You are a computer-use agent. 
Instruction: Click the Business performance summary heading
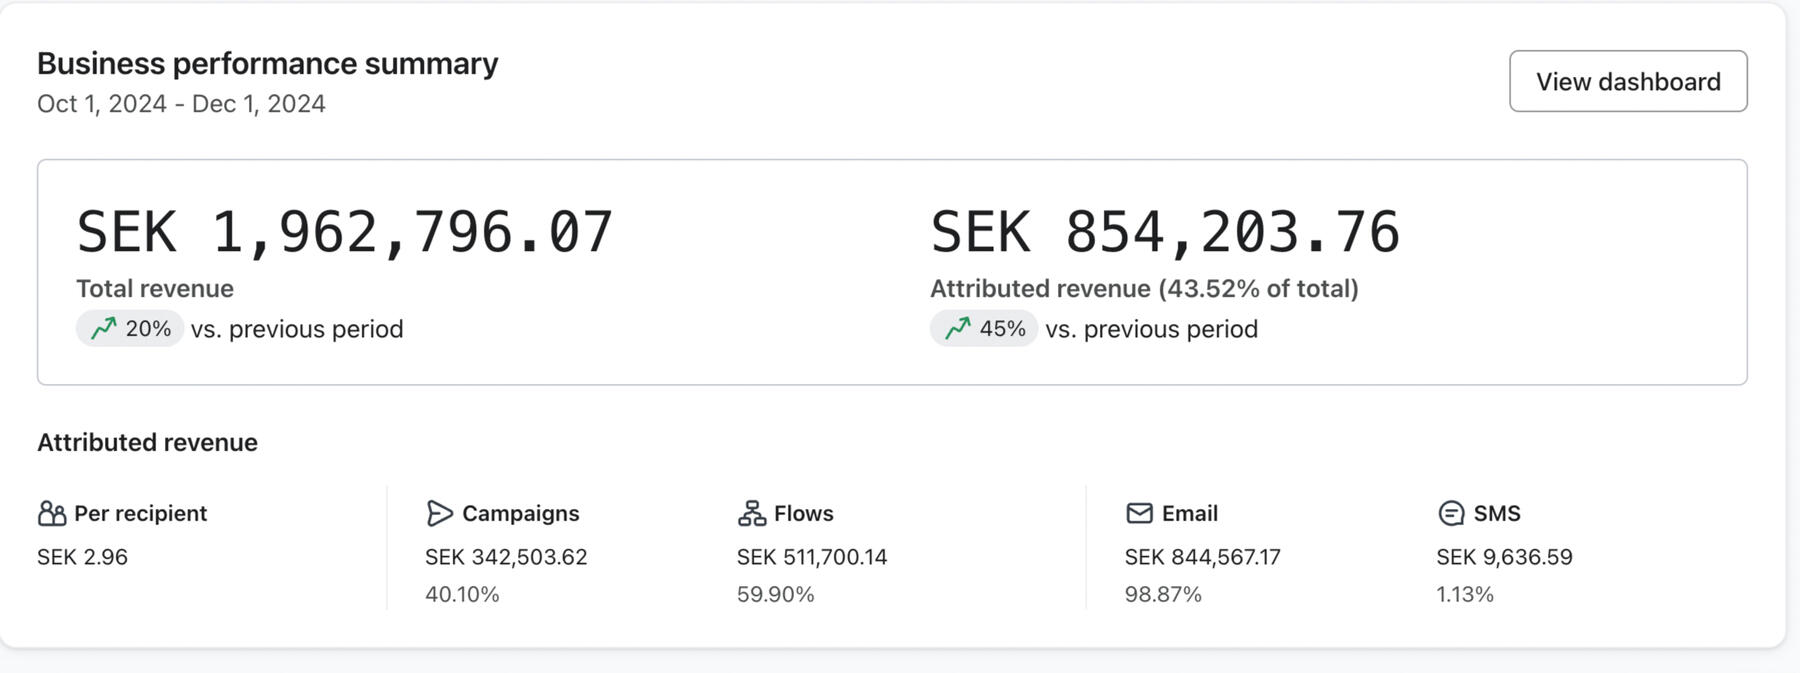pos(267,64)
